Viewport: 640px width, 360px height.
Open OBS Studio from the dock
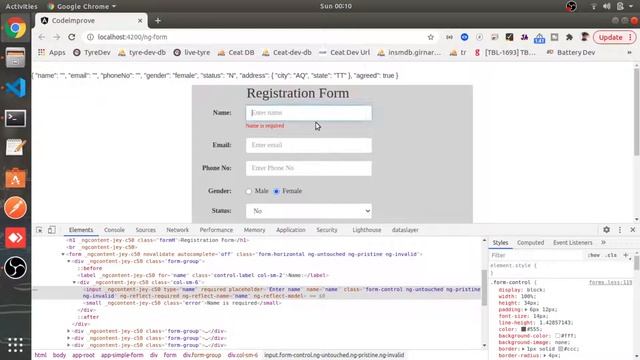[x=16, y=268]
